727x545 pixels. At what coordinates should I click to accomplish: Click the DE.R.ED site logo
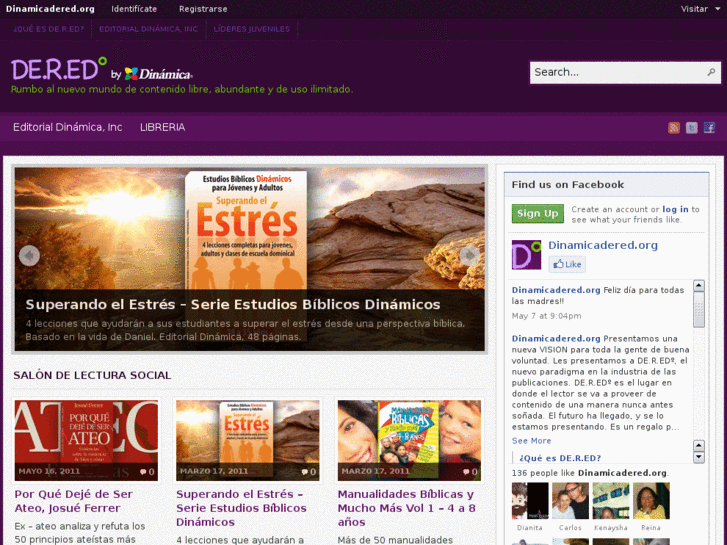coord(59,69)
